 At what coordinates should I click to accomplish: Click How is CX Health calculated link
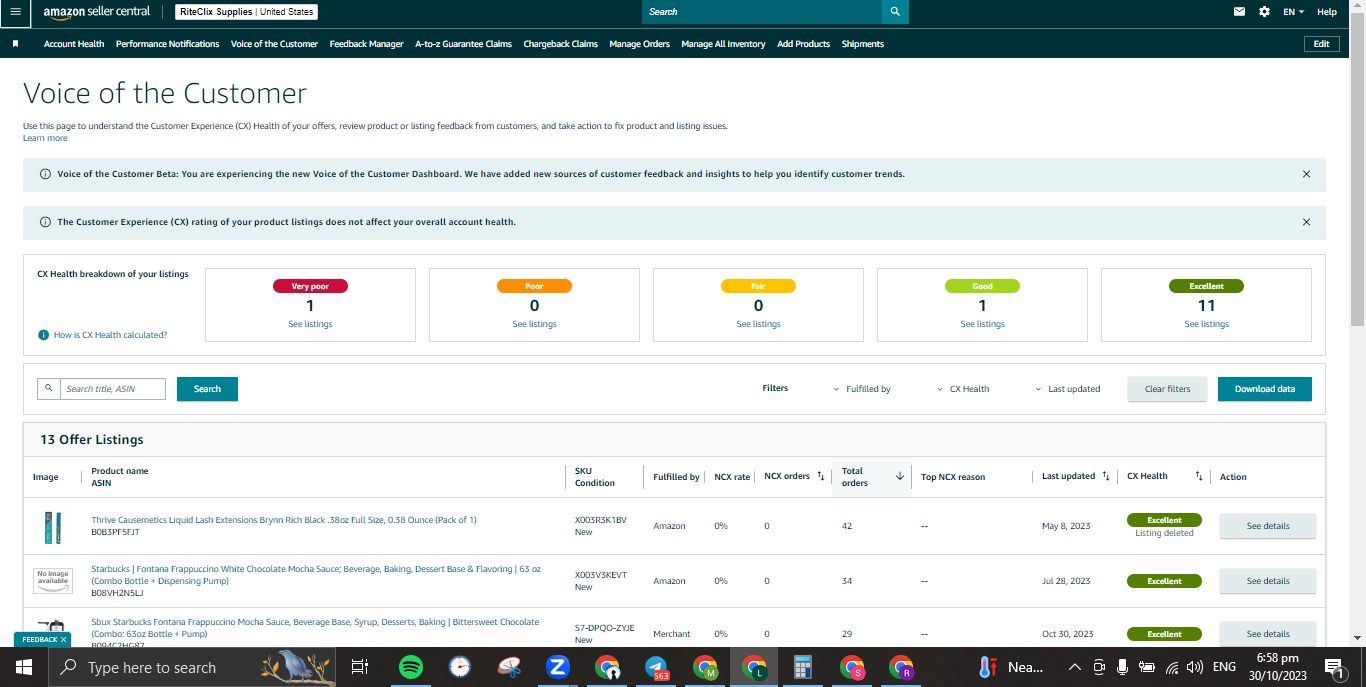pyautogui.click(x=110, y=335)
